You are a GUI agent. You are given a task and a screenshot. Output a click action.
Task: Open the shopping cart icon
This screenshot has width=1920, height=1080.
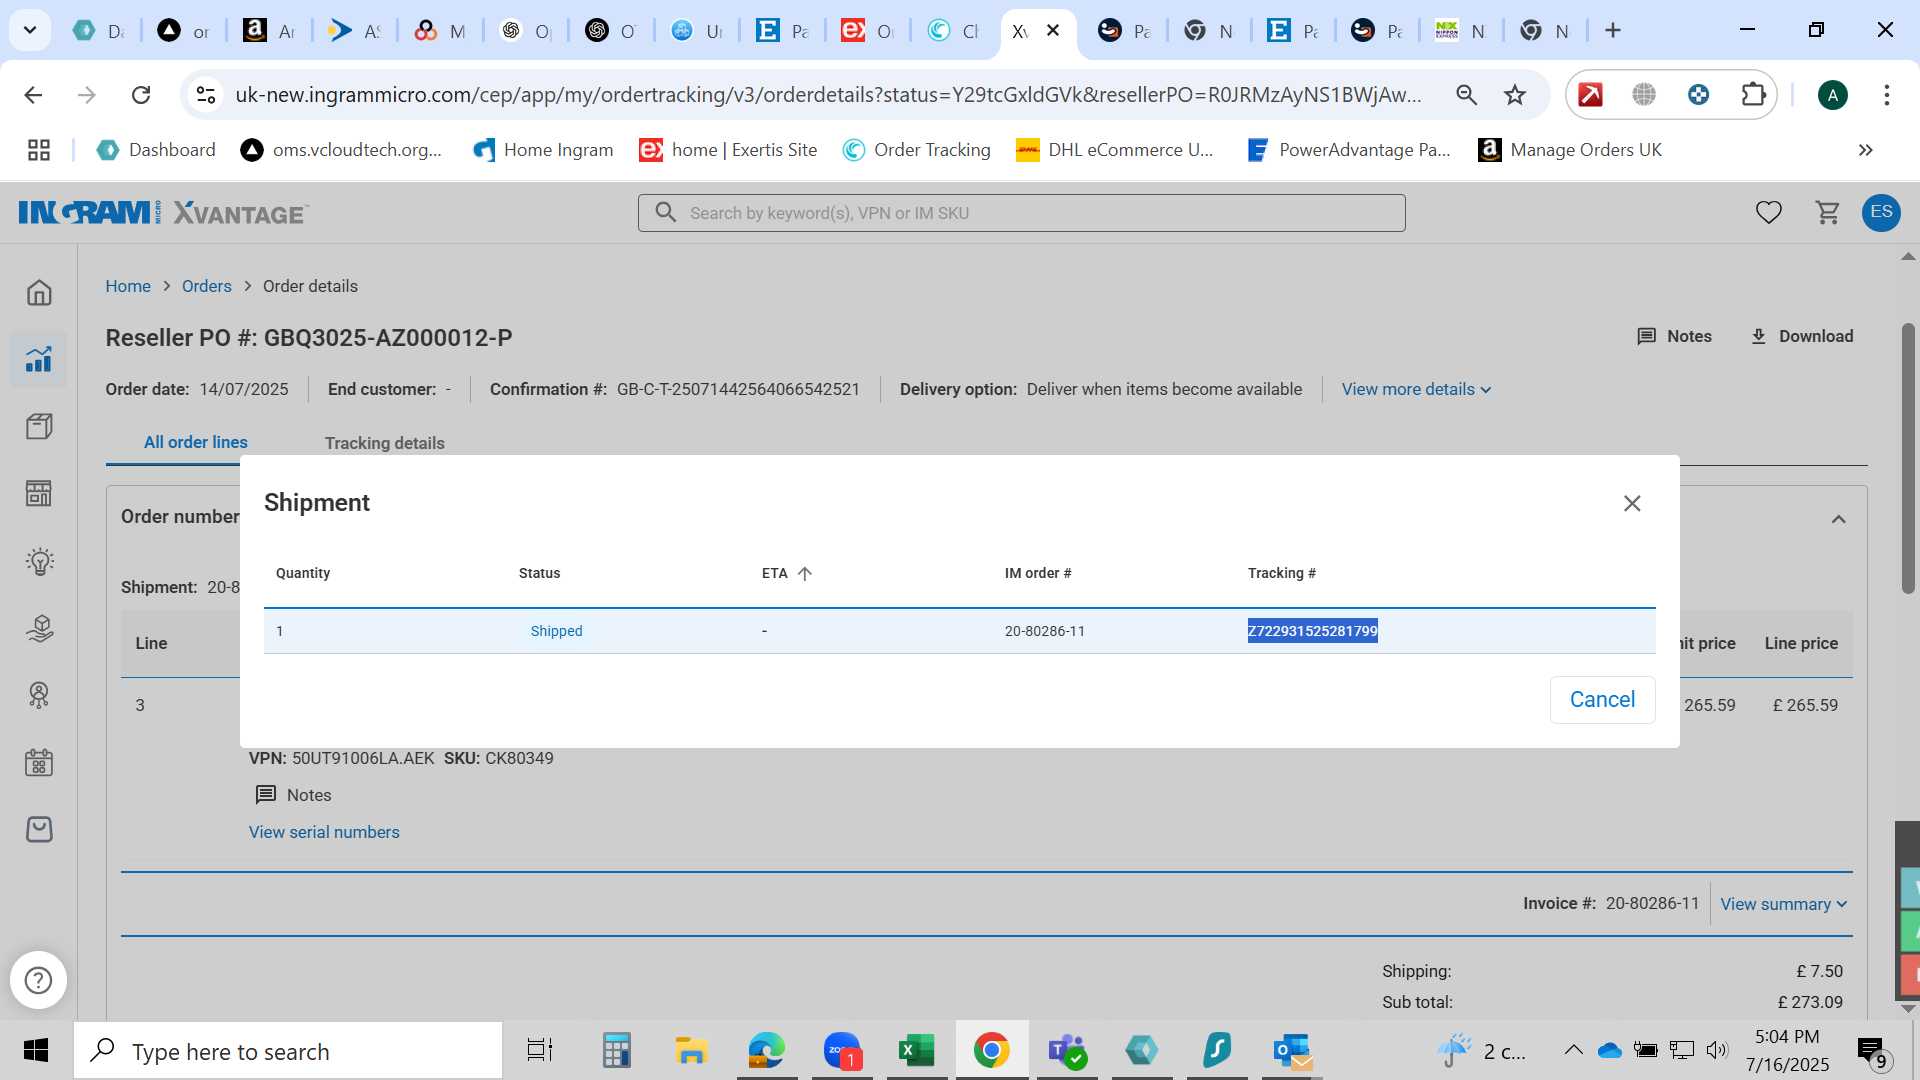pyautogui.click(x=1827, y=212)
